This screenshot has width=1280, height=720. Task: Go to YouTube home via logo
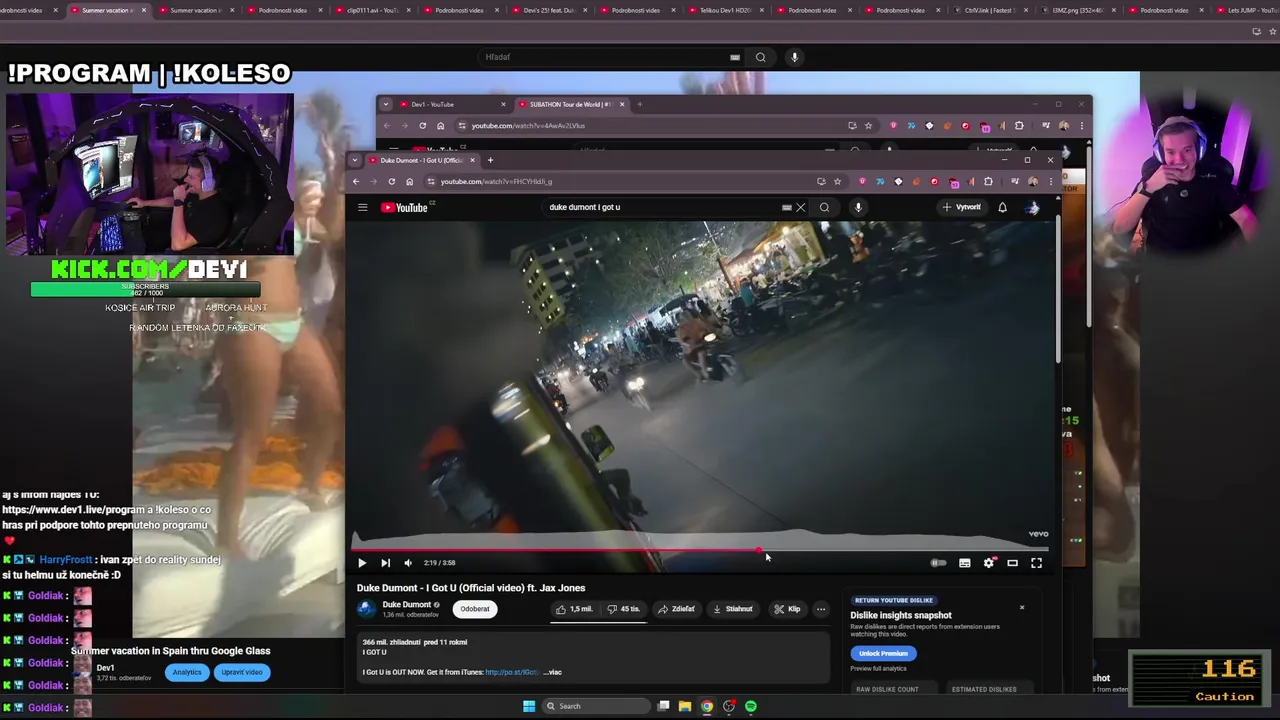tap(405, 207)
